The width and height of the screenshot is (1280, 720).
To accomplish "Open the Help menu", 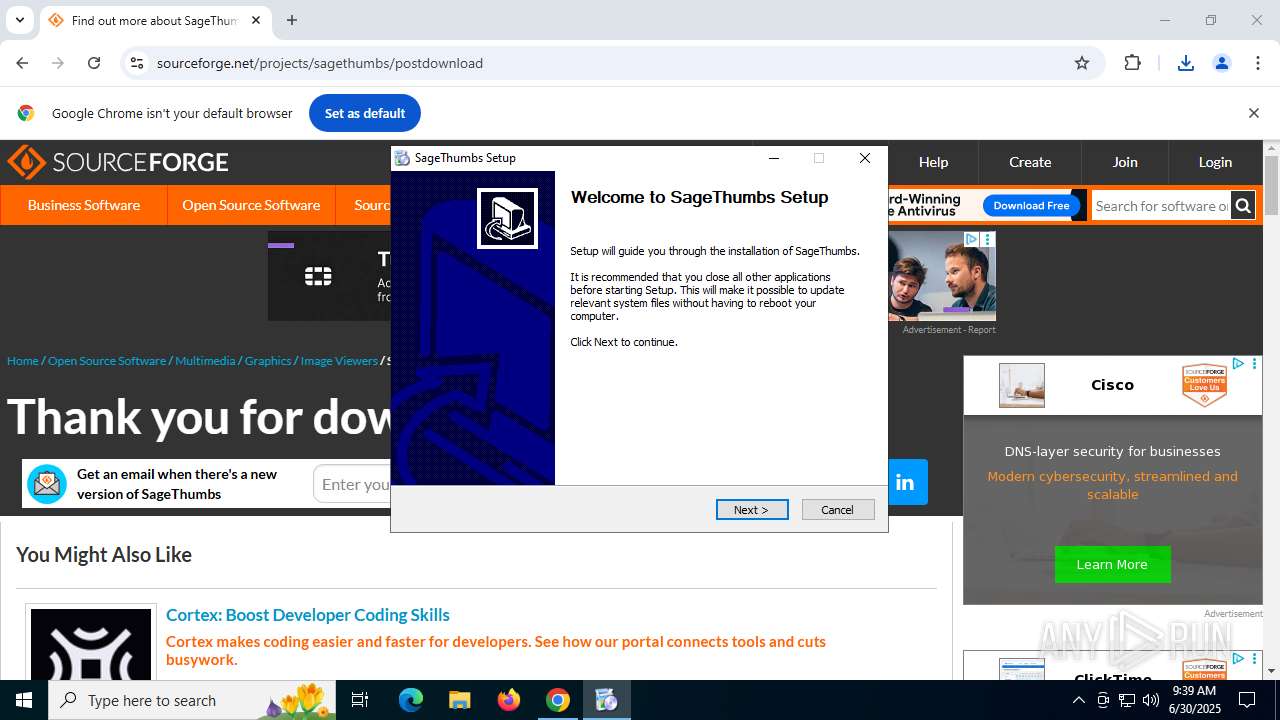I will (933, 162).
